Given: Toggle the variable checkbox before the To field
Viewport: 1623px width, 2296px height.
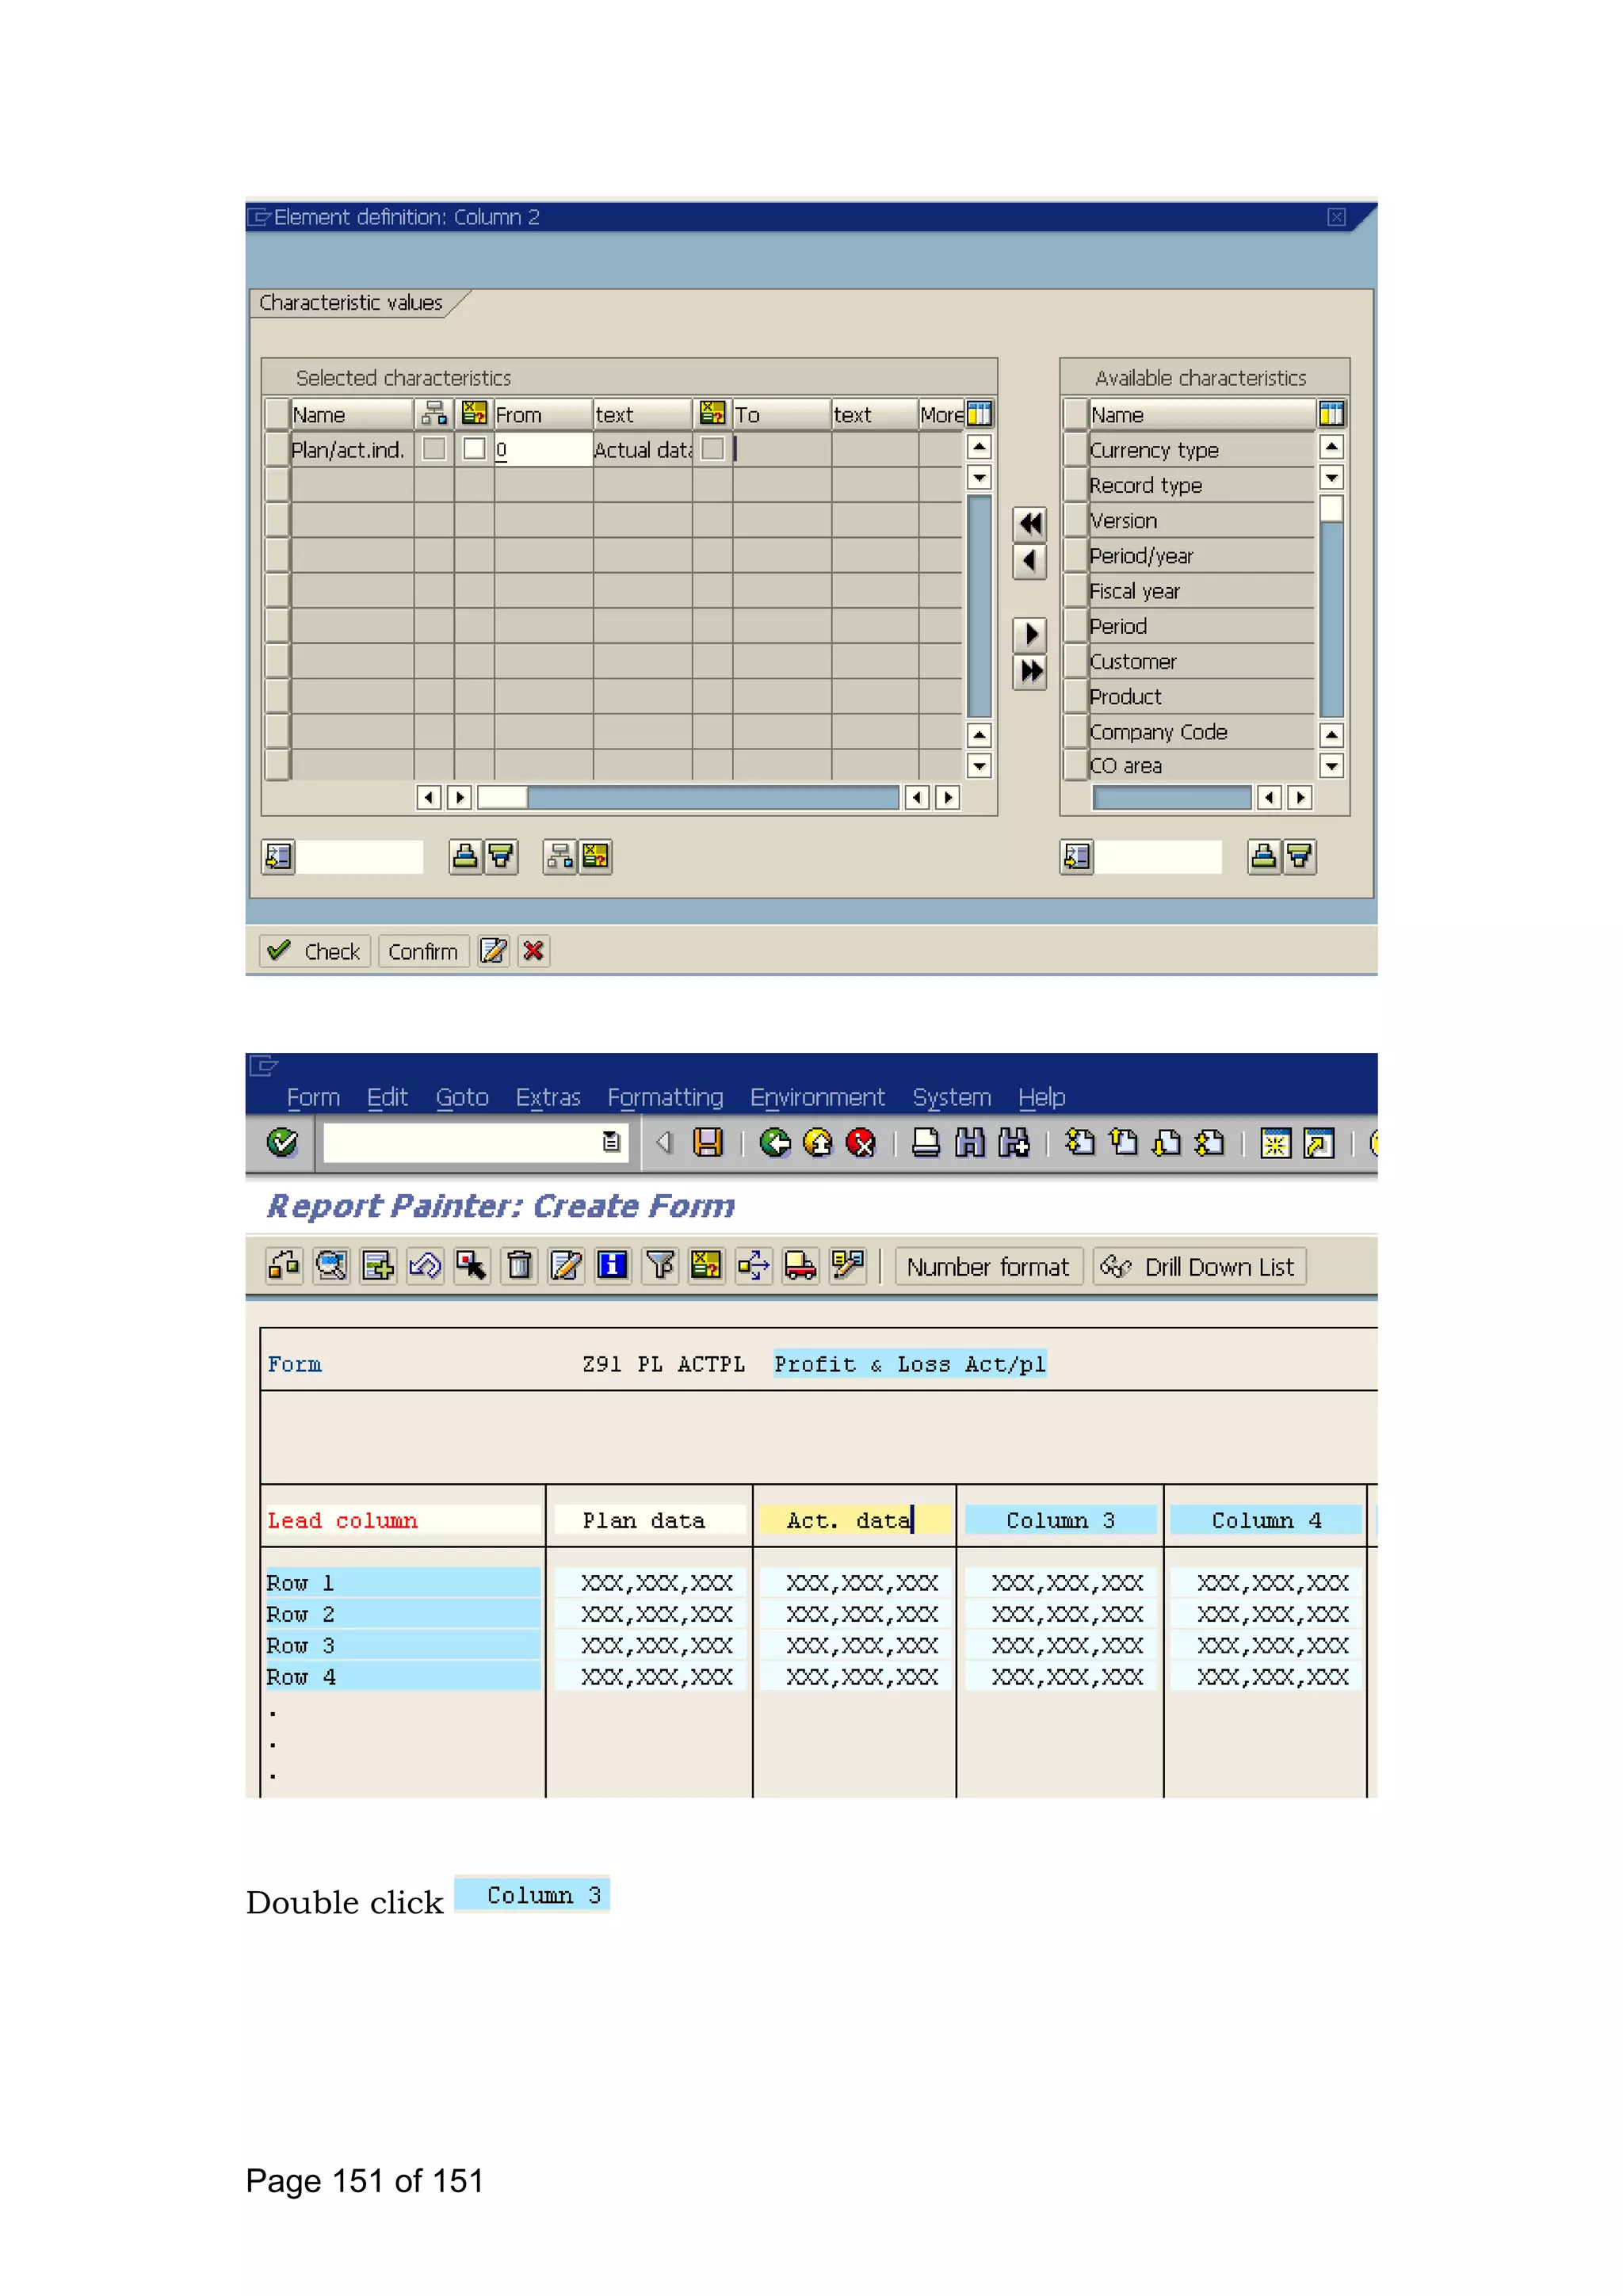Looking at the screenshot, I should click(x=712, y=449).
